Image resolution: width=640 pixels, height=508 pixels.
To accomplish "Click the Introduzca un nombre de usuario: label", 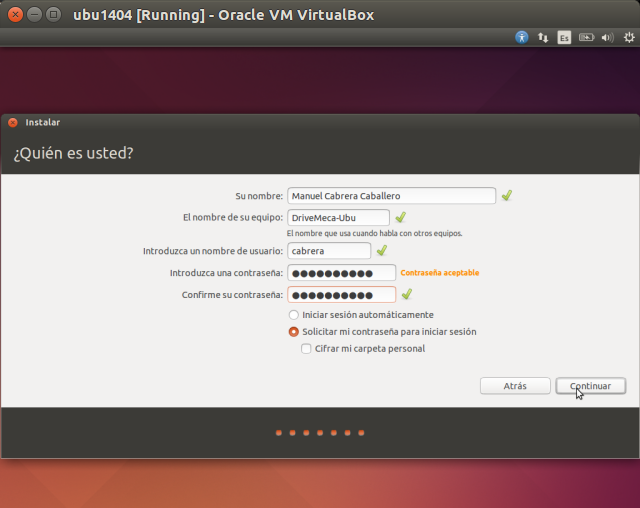I will [213, 251].
